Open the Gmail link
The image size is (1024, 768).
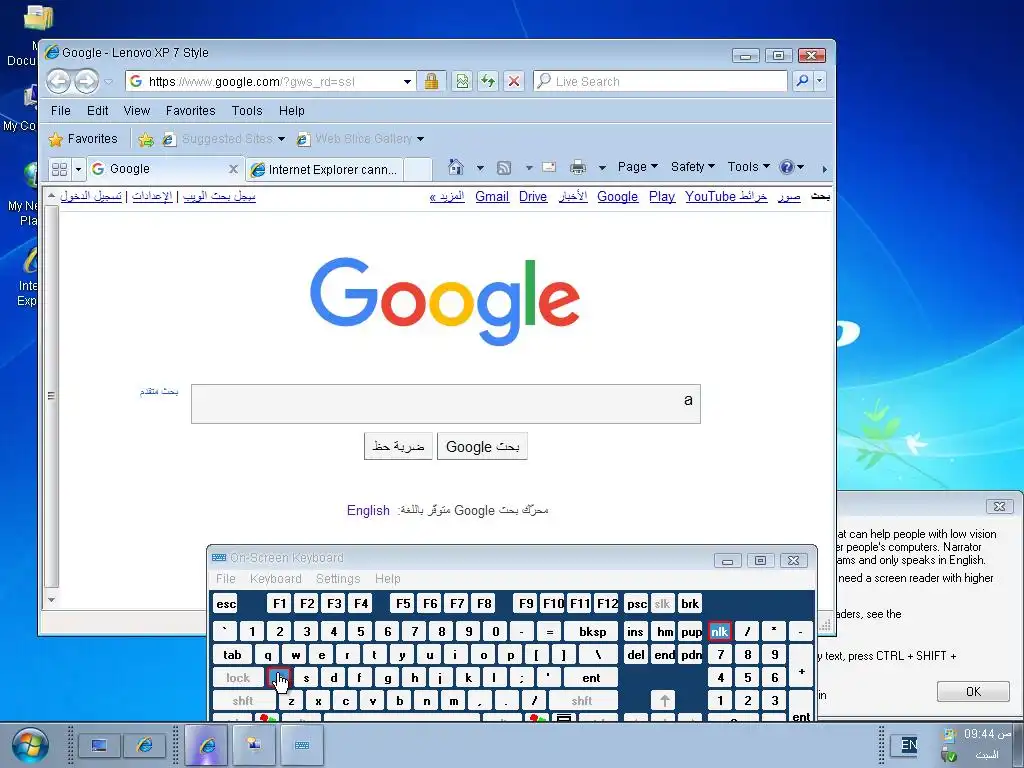point(492,197)
